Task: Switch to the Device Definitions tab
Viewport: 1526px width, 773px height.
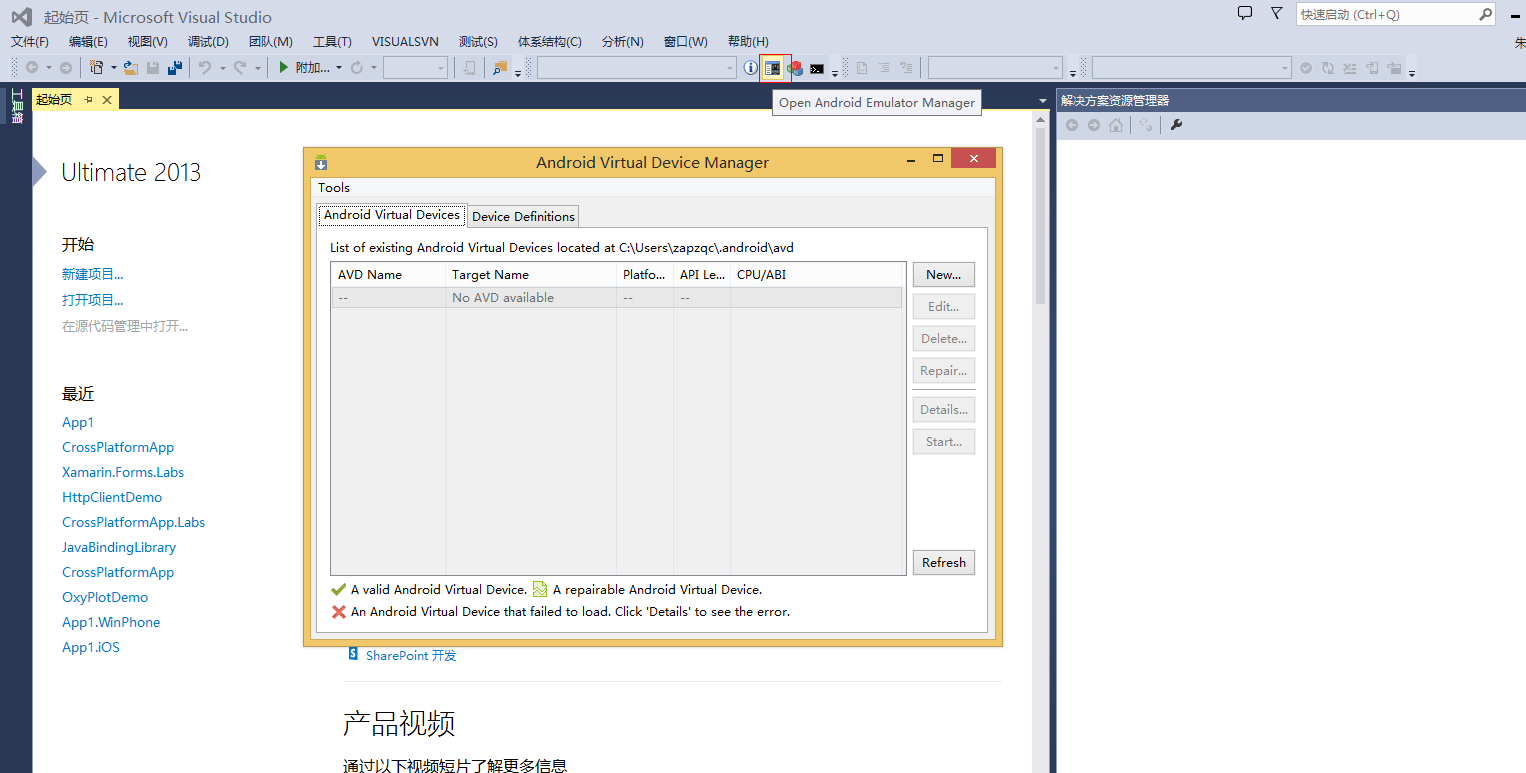Action: click(x=523, y=216)
